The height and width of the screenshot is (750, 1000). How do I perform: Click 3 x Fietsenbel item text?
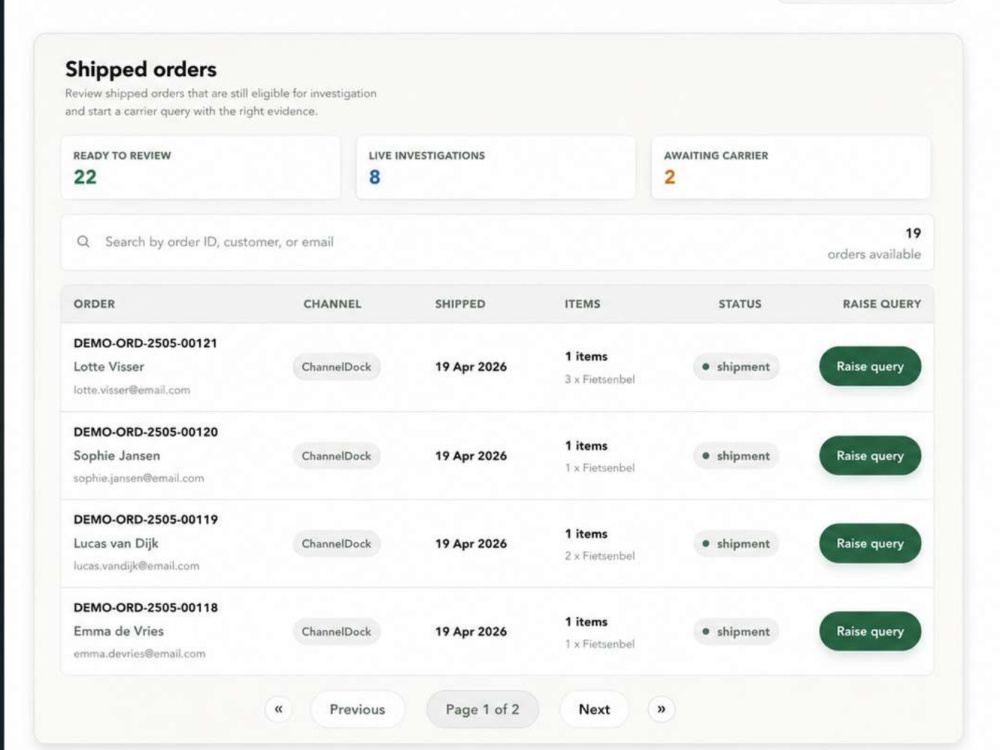click(599, 379)
